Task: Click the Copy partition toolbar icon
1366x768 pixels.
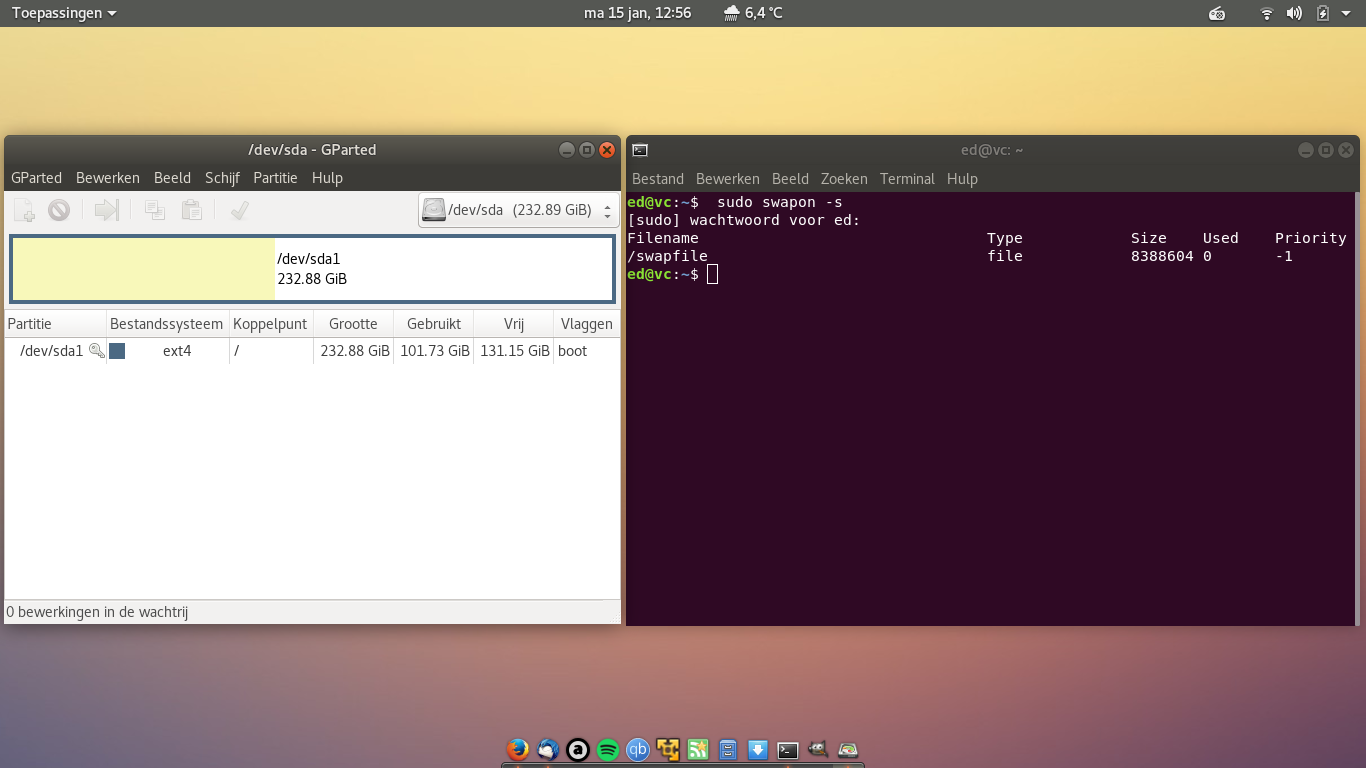Action: (155, 210)
